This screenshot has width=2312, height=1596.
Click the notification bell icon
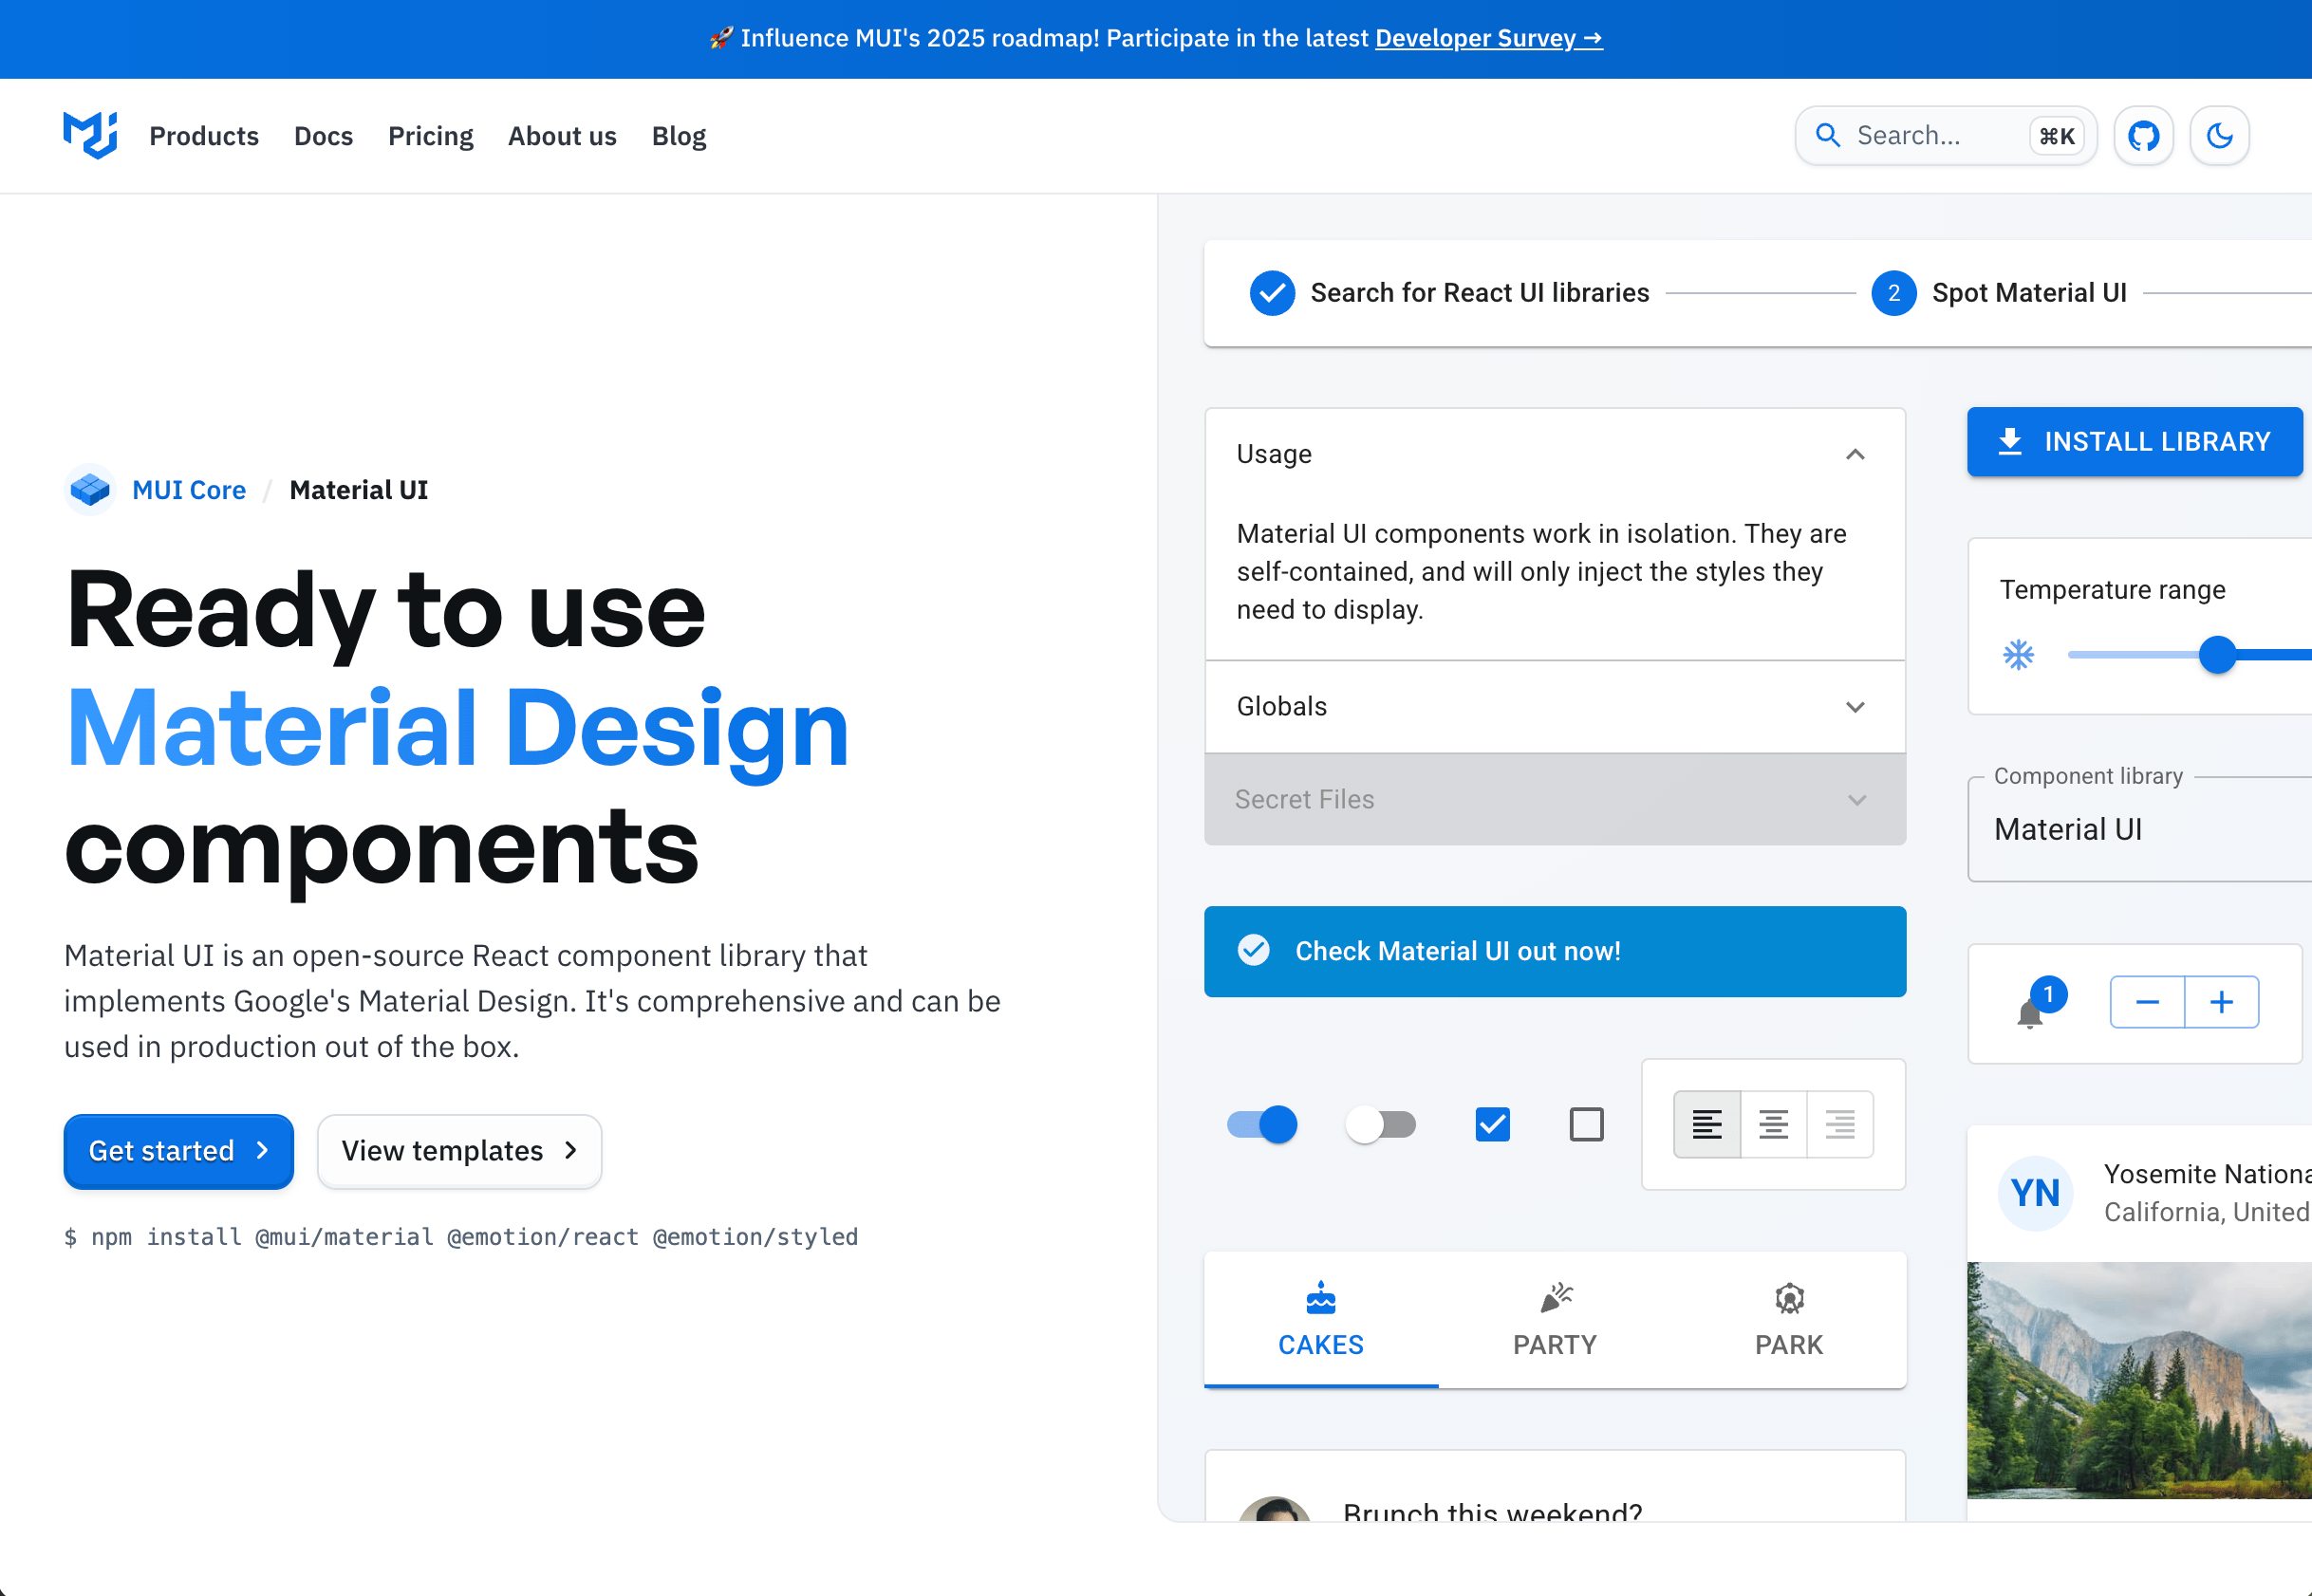[2029, 1014]
